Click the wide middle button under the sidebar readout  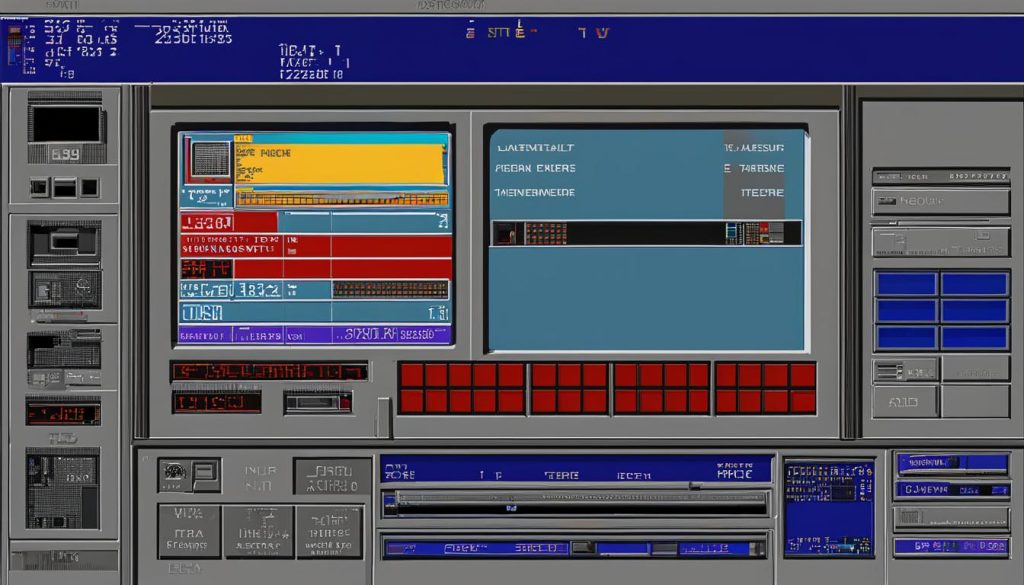65,188
